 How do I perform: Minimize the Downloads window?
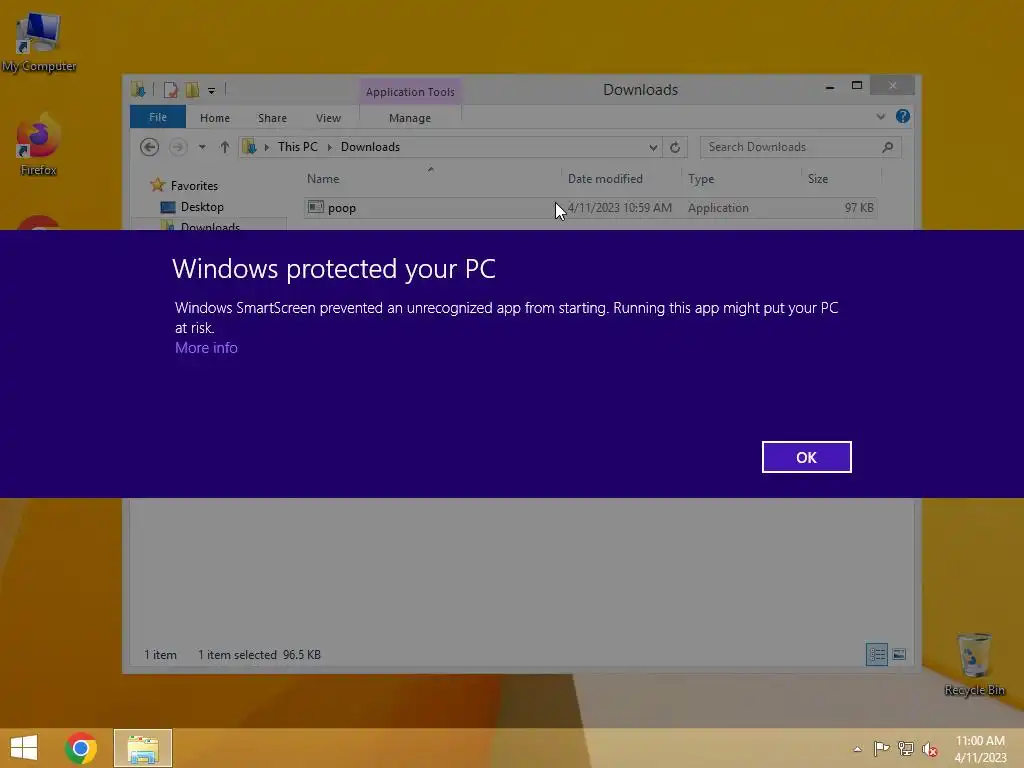tap(830, 87)
